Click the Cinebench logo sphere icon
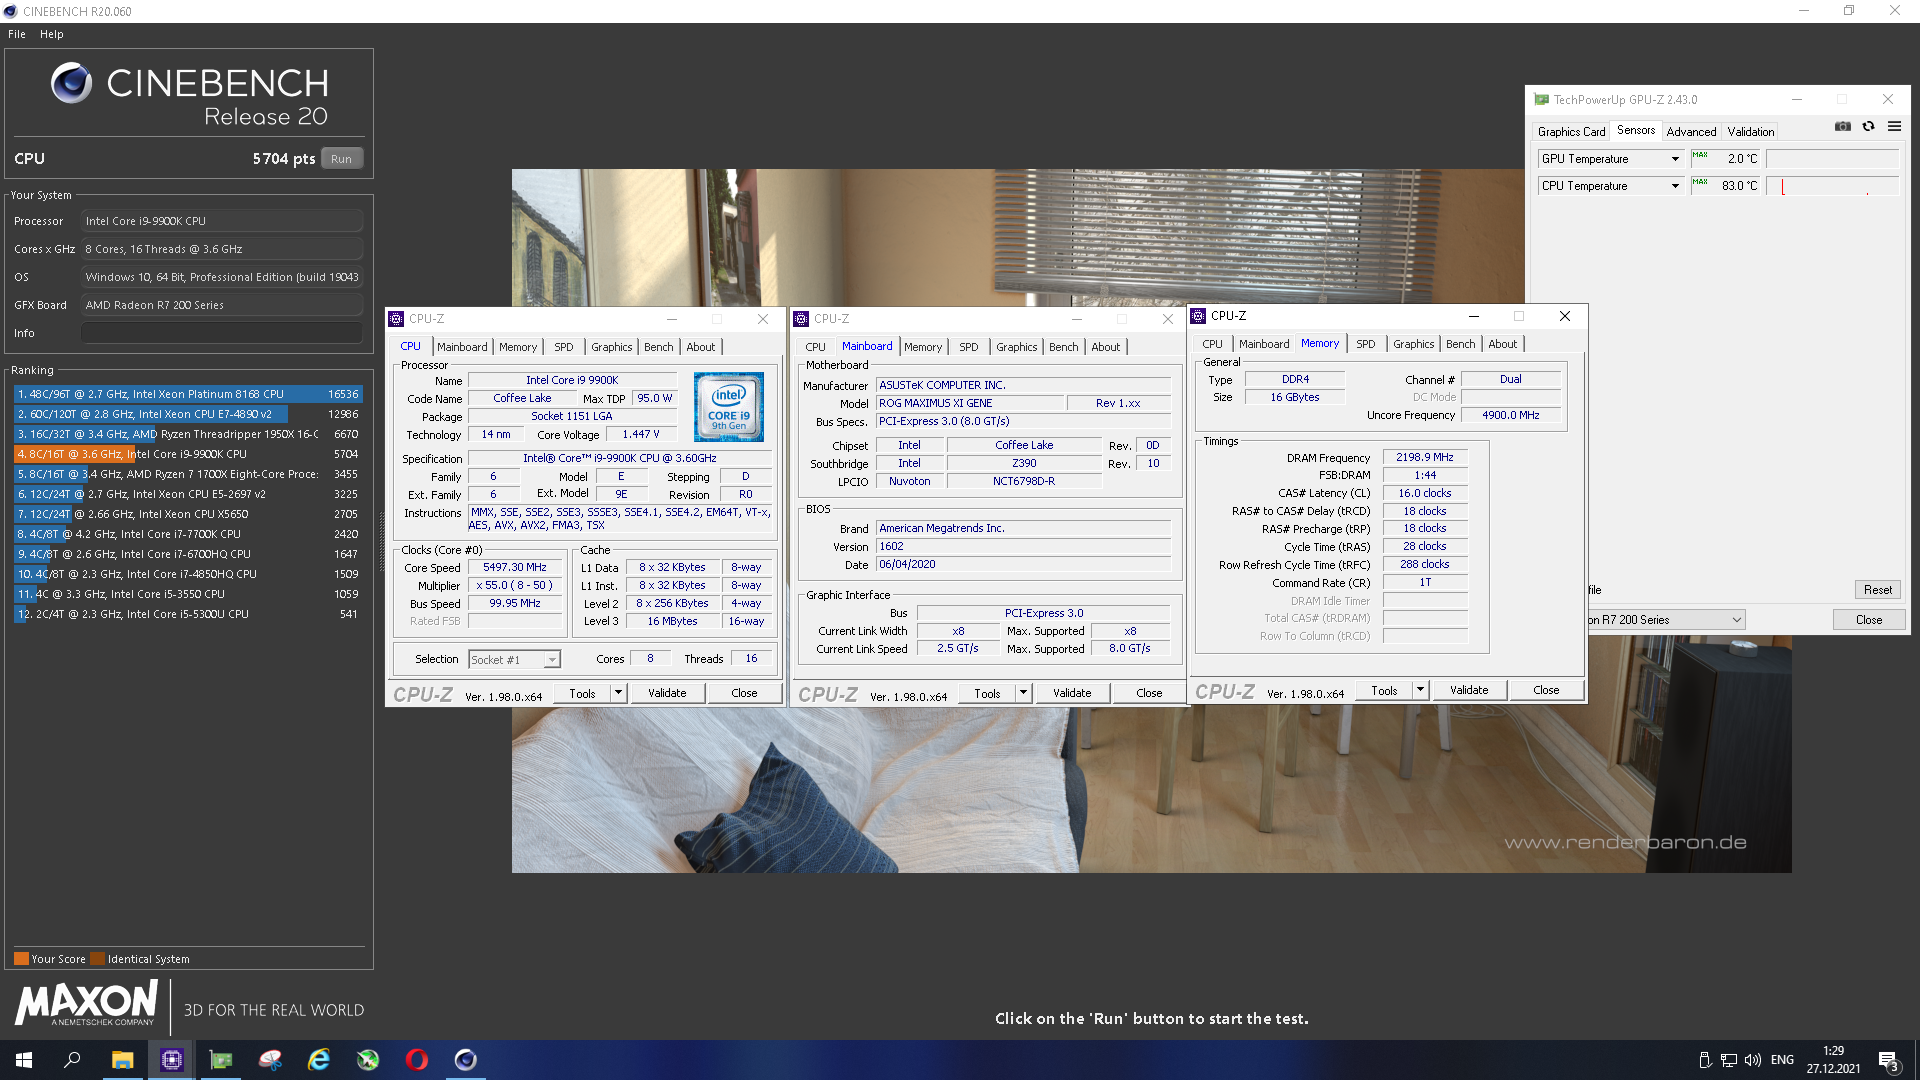This screenshot has width=1920, height=1080. pos(72,83)
